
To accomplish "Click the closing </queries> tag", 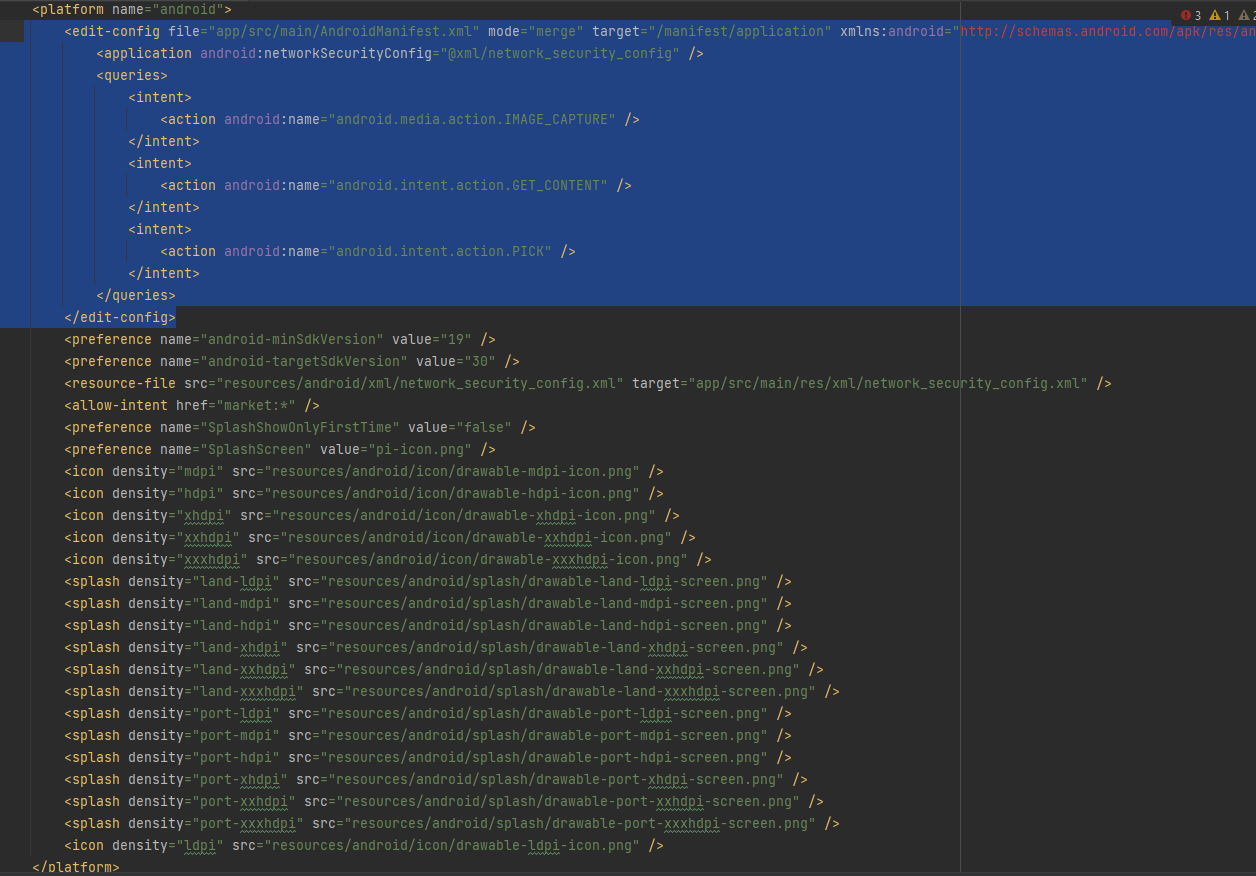I will (136, 295).
